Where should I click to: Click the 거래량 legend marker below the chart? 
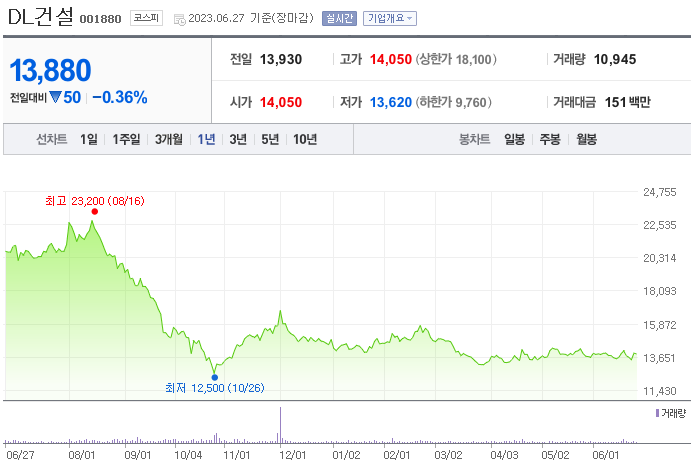(657, 413)
